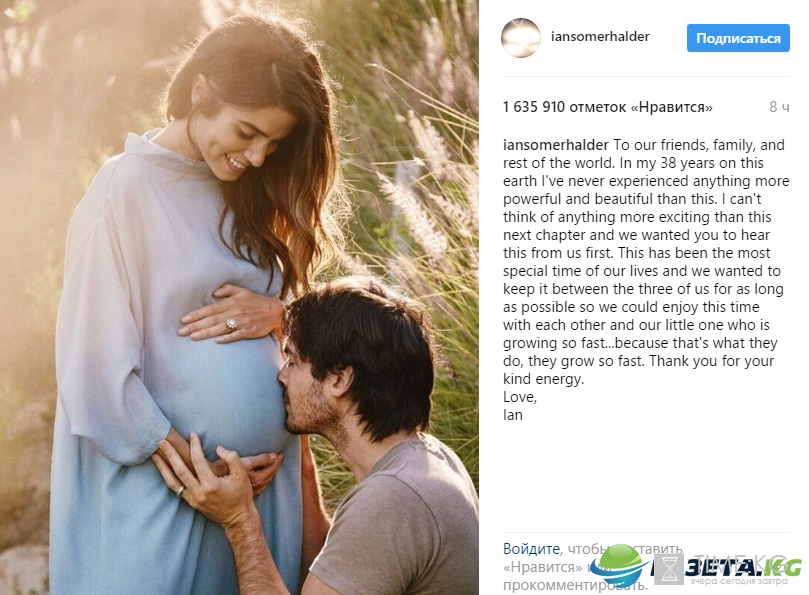809x595 pixels.
Task: Click the blue Подписаться button
Action: tap(738, 38)
